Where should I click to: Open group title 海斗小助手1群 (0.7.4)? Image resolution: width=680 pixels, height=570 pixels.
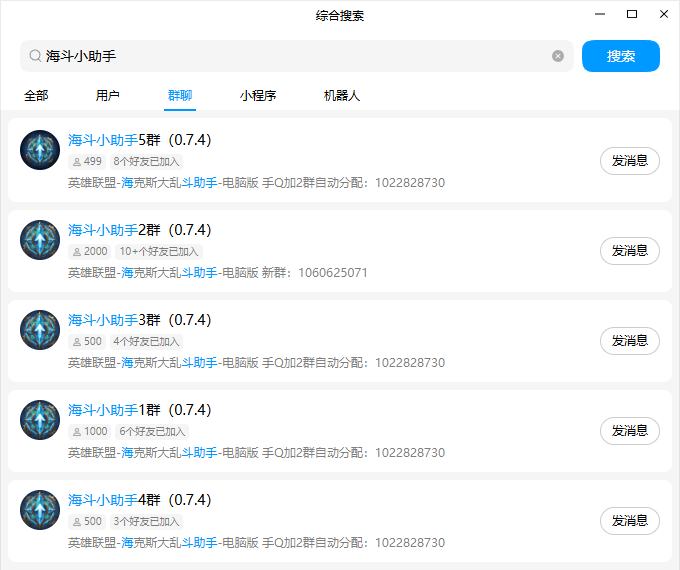[140, 410]
